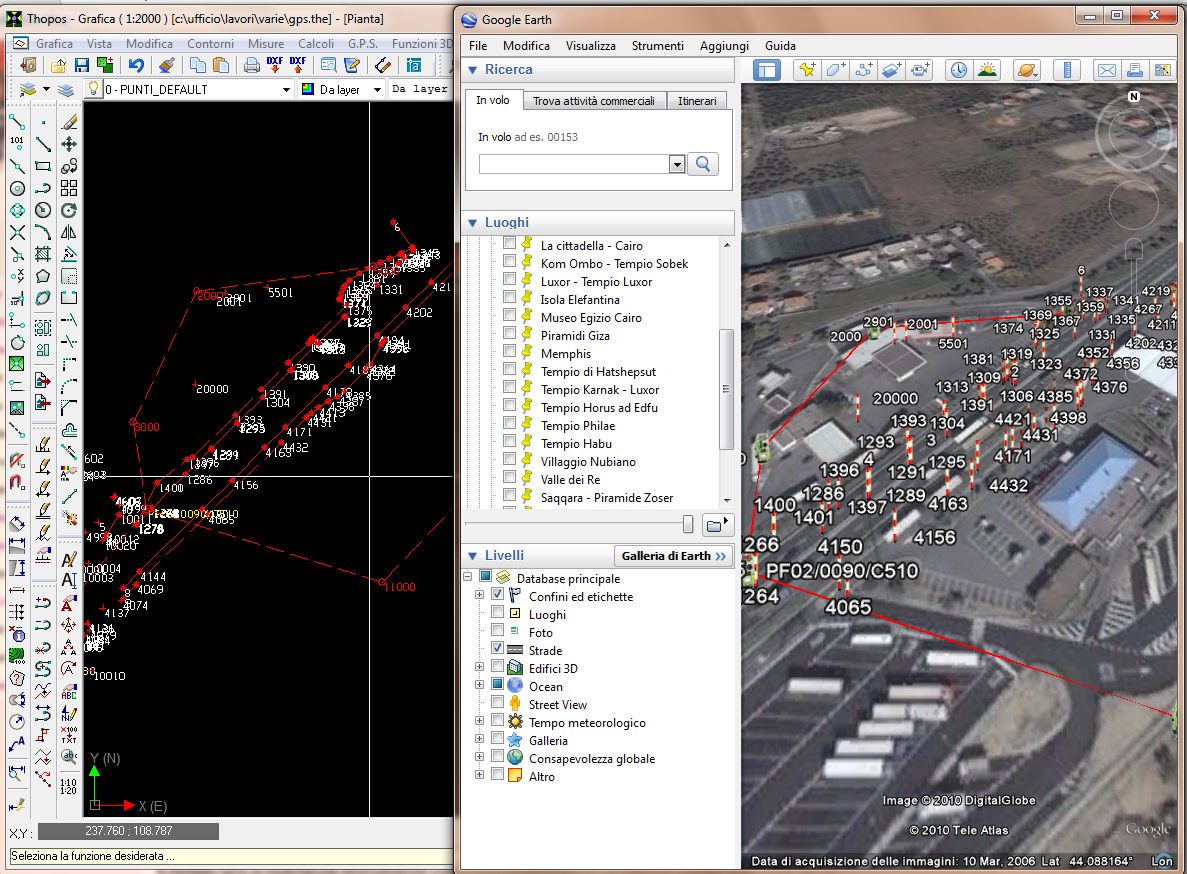This screenshot has height=874, width=1187.
Task: Click the N north compass control
Action: point(1133,96)
